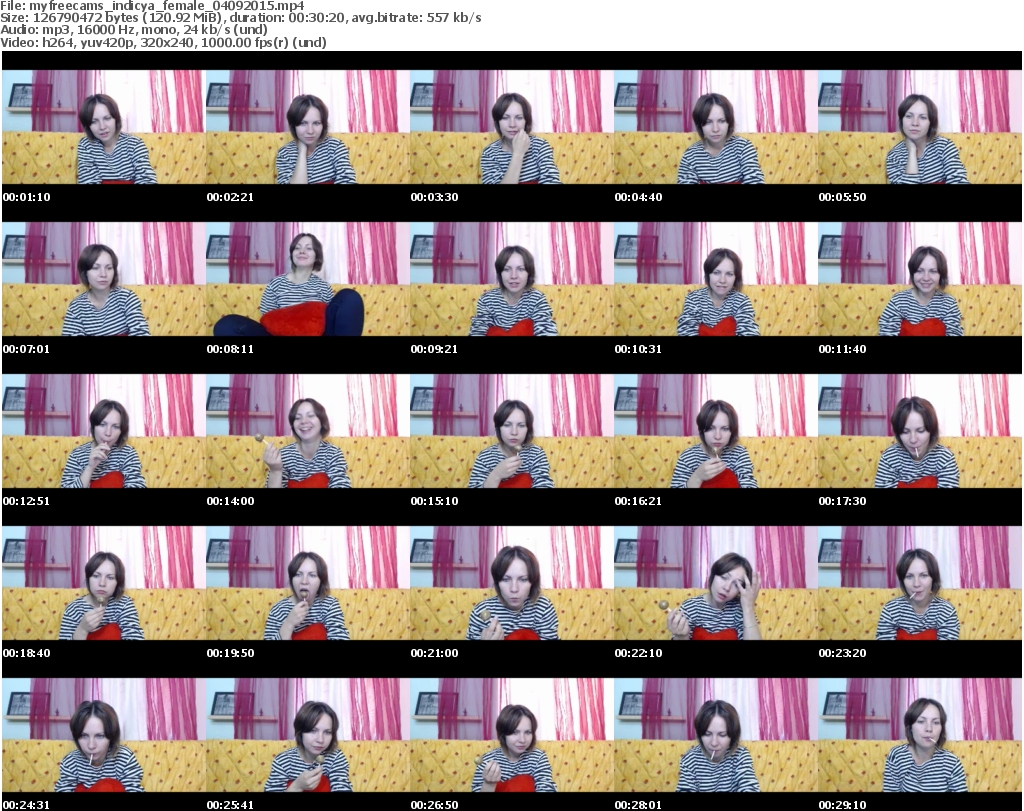
Task: Select the thumbnail at 00:29:10
Action: pos(920,735)
